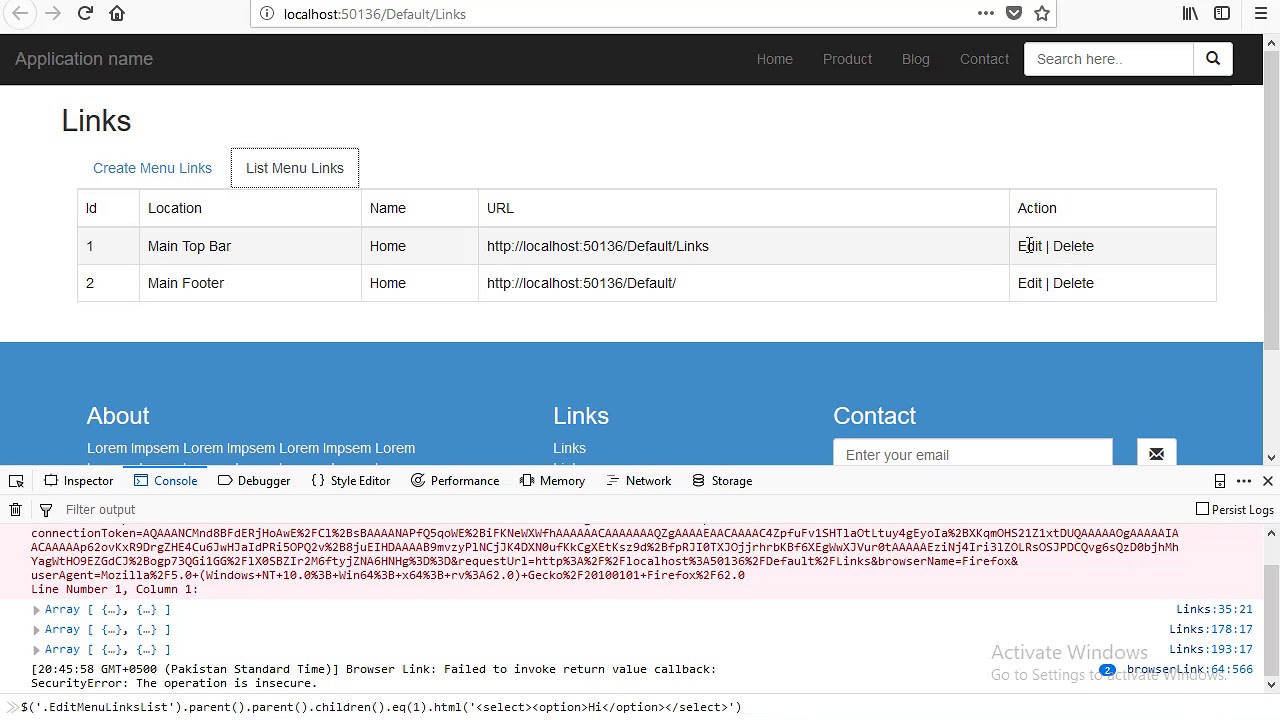Open Firefox library icon

coord(1190,14)
